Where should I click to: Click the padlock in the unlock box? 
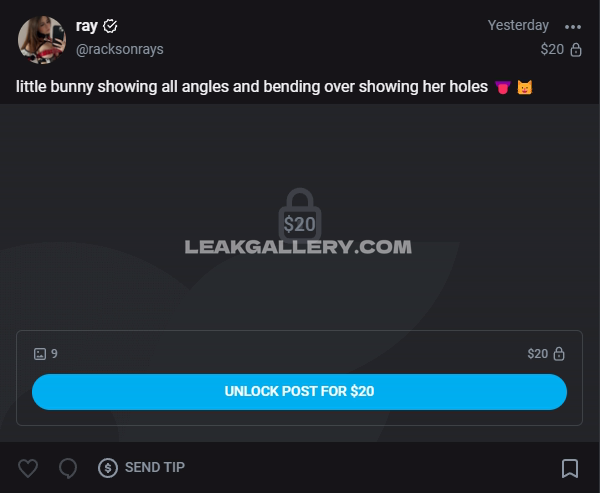pyautogui.click(x=559, y=354)
